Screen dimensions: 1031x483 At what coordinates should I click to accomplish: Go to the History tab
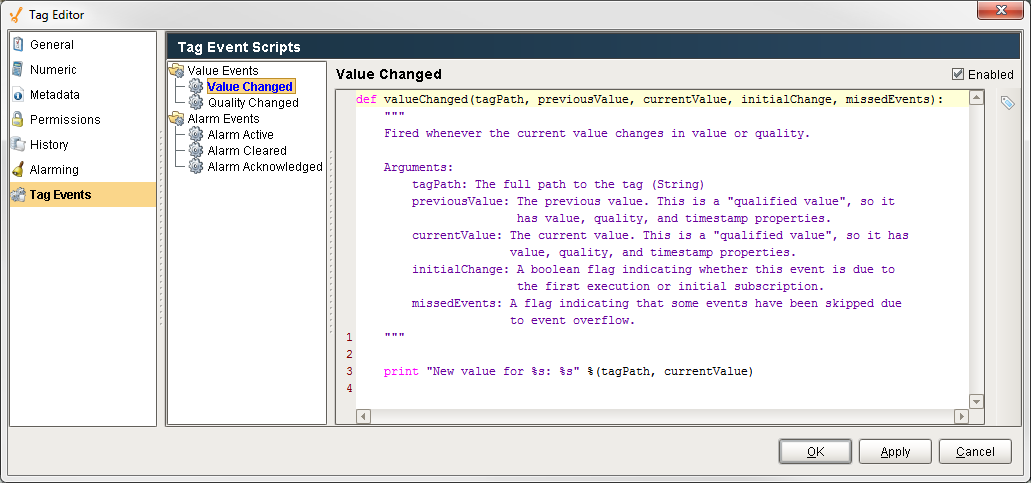tap(83, 145)
